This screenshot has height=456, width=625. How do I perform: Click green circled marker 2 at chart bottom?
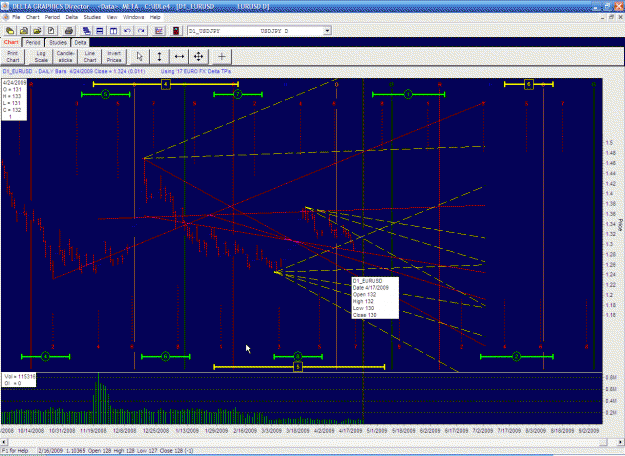[x=517, y=356]
